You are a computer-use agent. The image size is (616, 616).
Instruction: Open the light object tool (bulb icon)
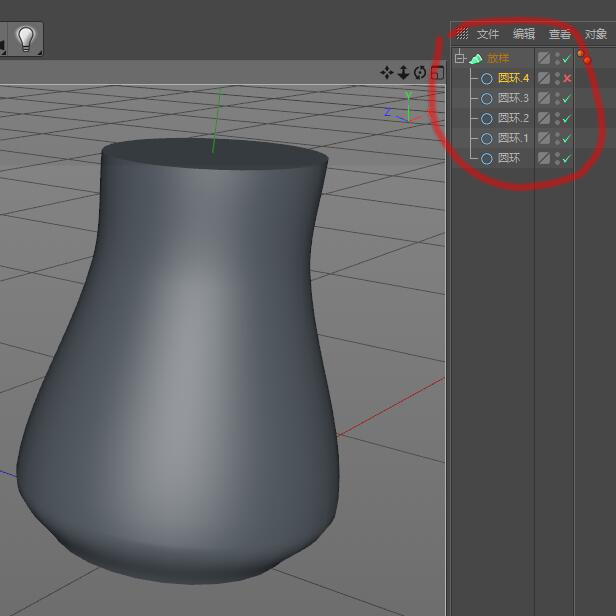(x=26, y=38)
